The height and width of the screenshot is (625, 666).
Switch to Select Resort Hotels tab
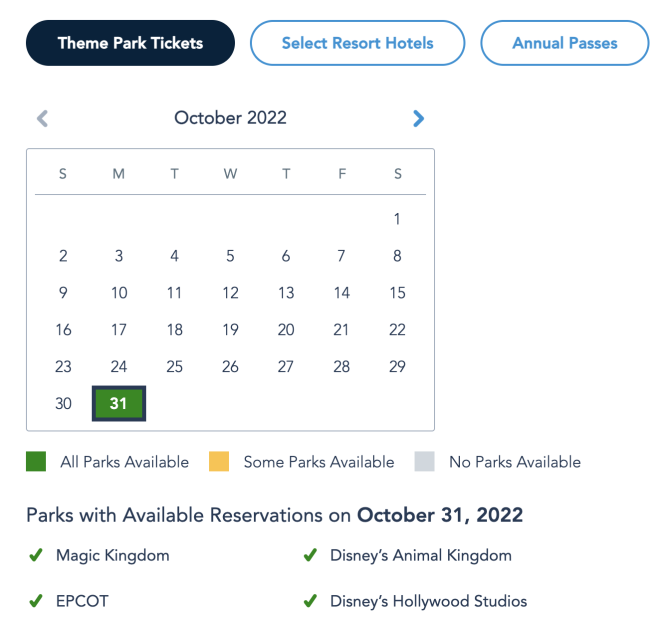click(357, 43)
